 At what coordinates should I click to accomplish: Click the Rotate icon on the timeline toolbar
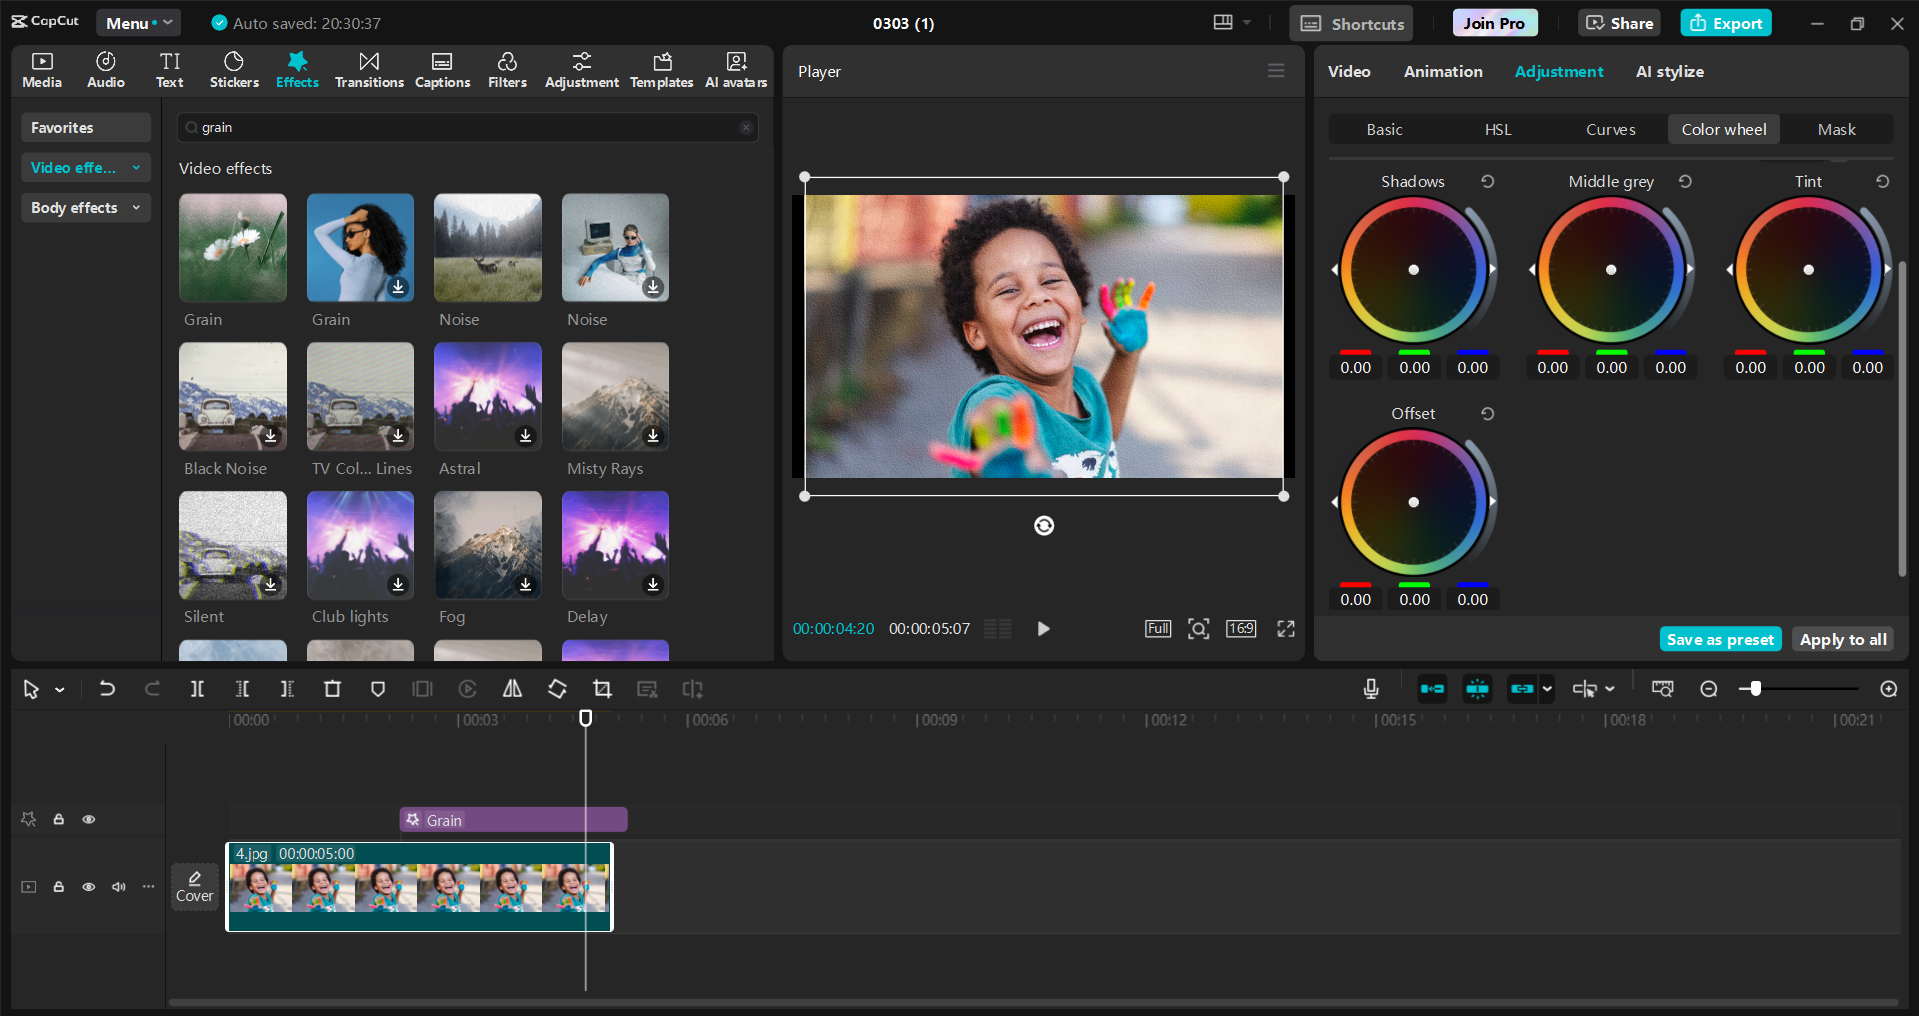pos(557,688)
